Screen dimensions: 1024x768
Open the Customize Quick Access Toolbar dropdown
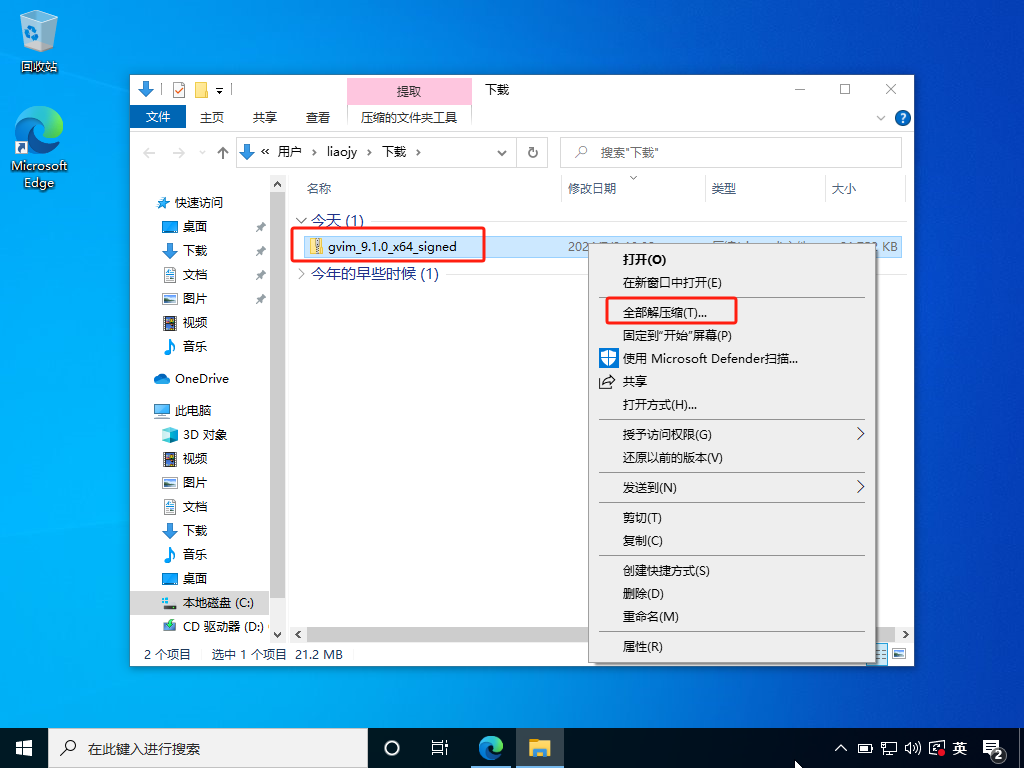(x=219, y=90)
